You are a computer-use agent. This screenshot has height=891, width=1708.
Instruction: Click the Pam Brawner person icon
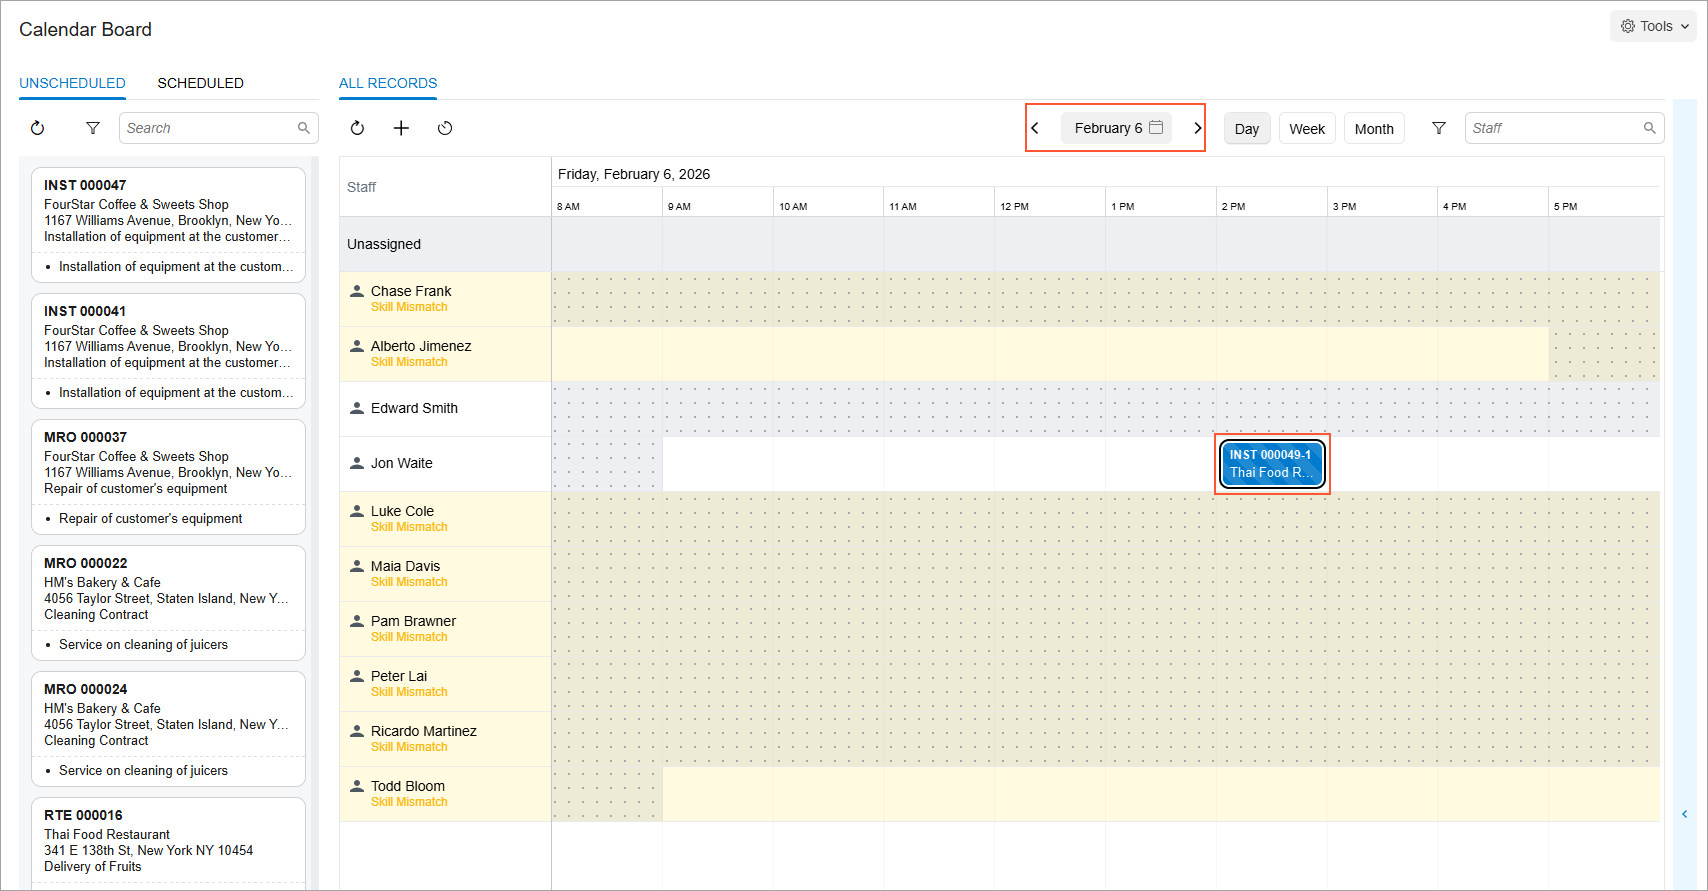(x=357, y=621)
